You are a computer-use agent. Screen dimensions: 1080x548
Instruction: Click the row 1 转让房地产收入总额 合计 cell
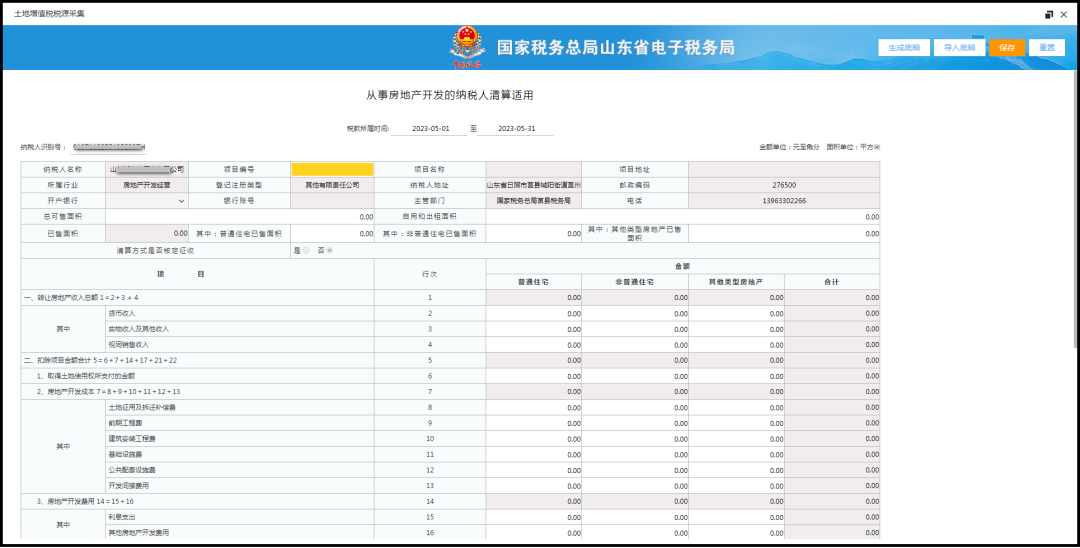click(832, 297)
